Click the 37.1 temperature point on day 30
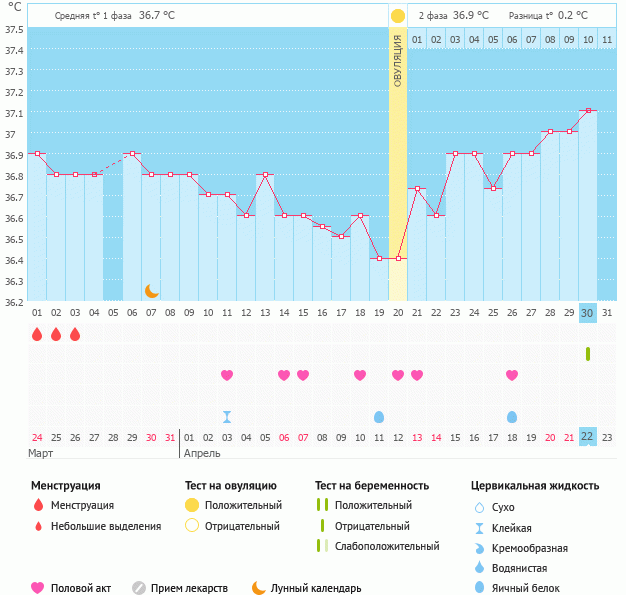The height and width of the screenshot is (595, 626). [588, 110]
